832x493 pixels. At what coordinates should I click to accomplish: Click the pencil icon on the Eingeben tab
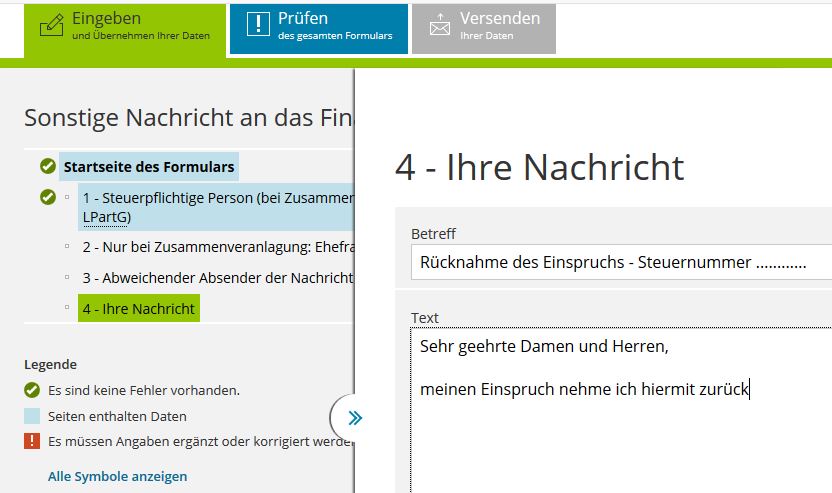tap(51, 26)
